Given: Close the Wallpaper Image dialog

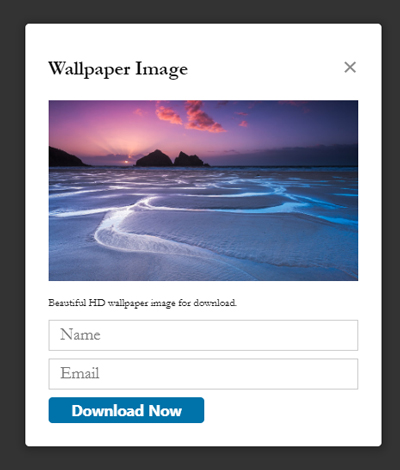Looking at the screenshot, I should click(x=350, y=67).
